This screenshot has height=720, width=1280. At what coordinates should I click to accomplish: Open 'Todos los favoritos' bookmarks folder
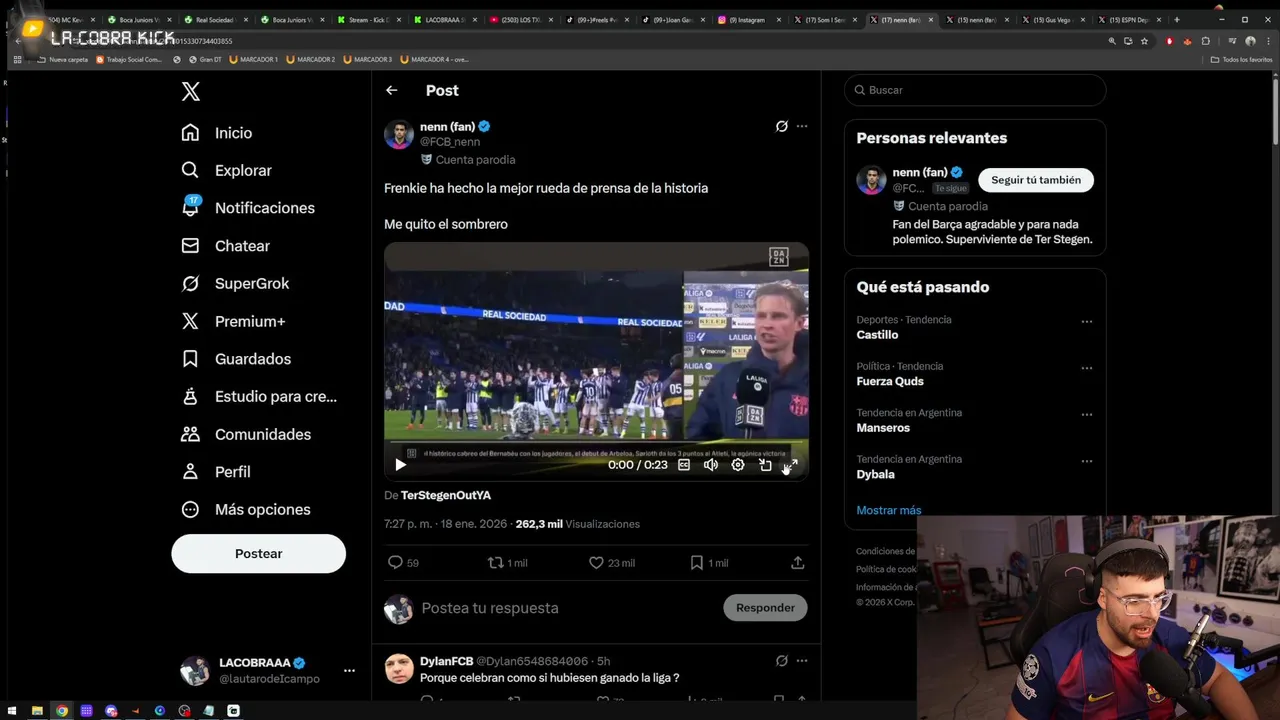click(x=1241, y=59)
